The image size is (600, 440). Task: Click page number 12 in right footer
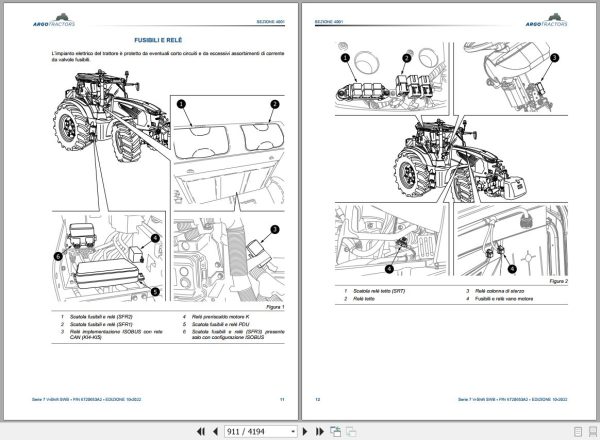[x=318, y=399]
